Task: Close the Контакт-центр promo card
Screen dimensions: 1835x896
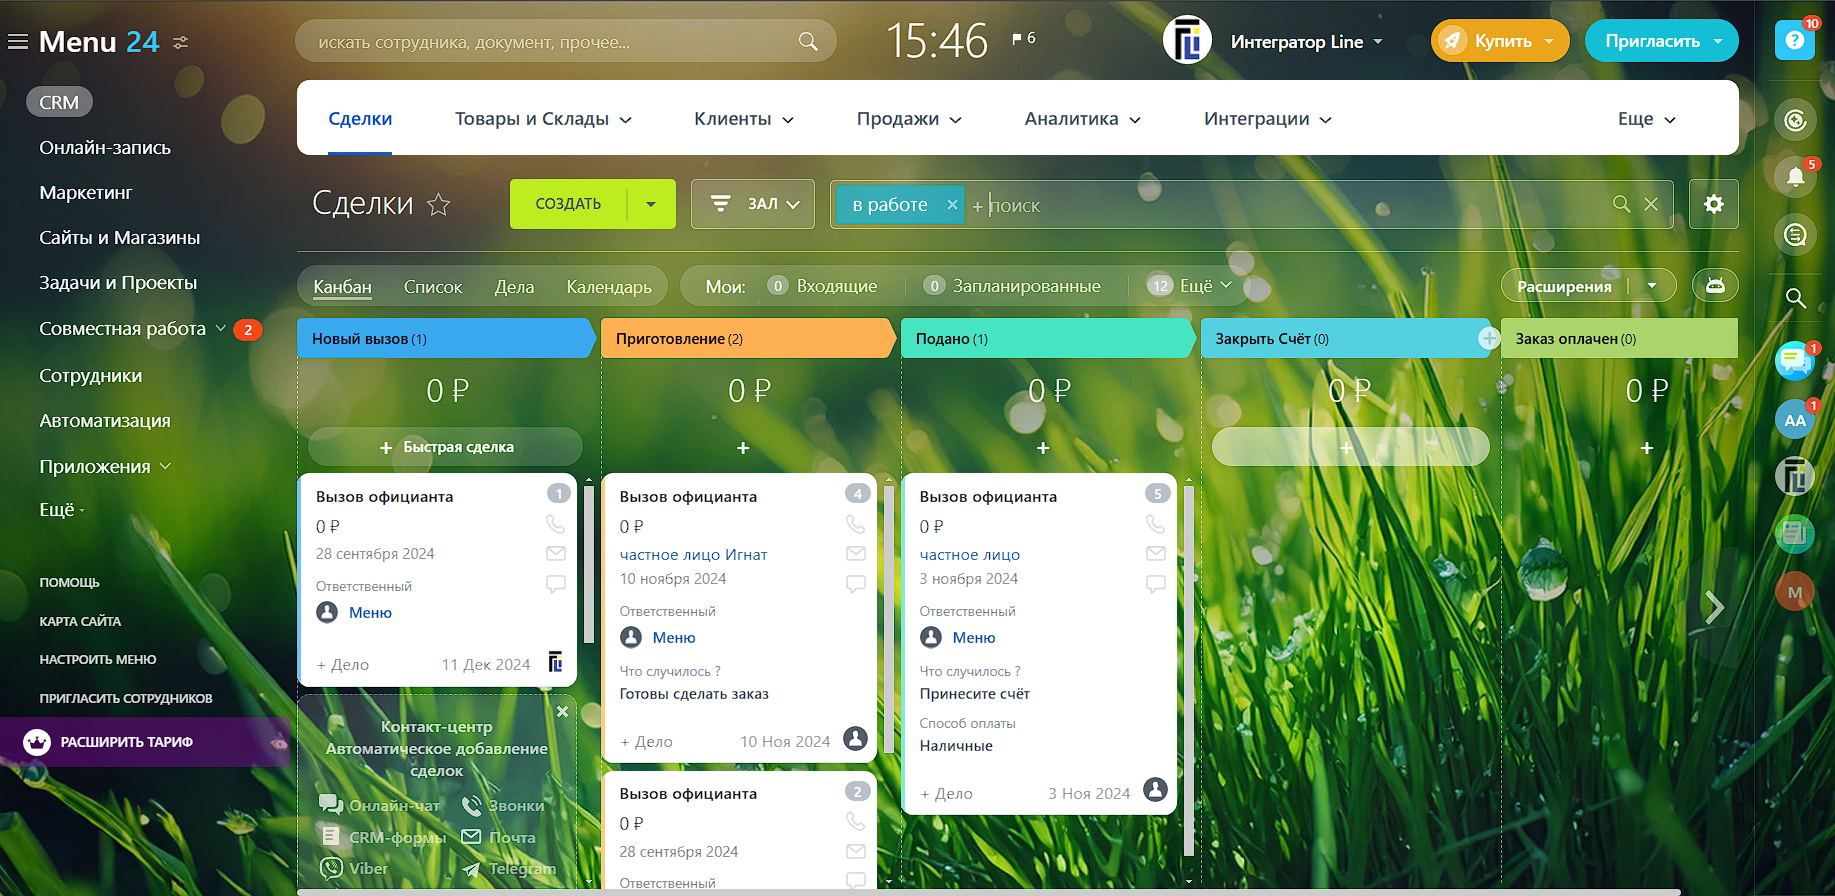Action: pyautogui.click(x=562, y=711)
